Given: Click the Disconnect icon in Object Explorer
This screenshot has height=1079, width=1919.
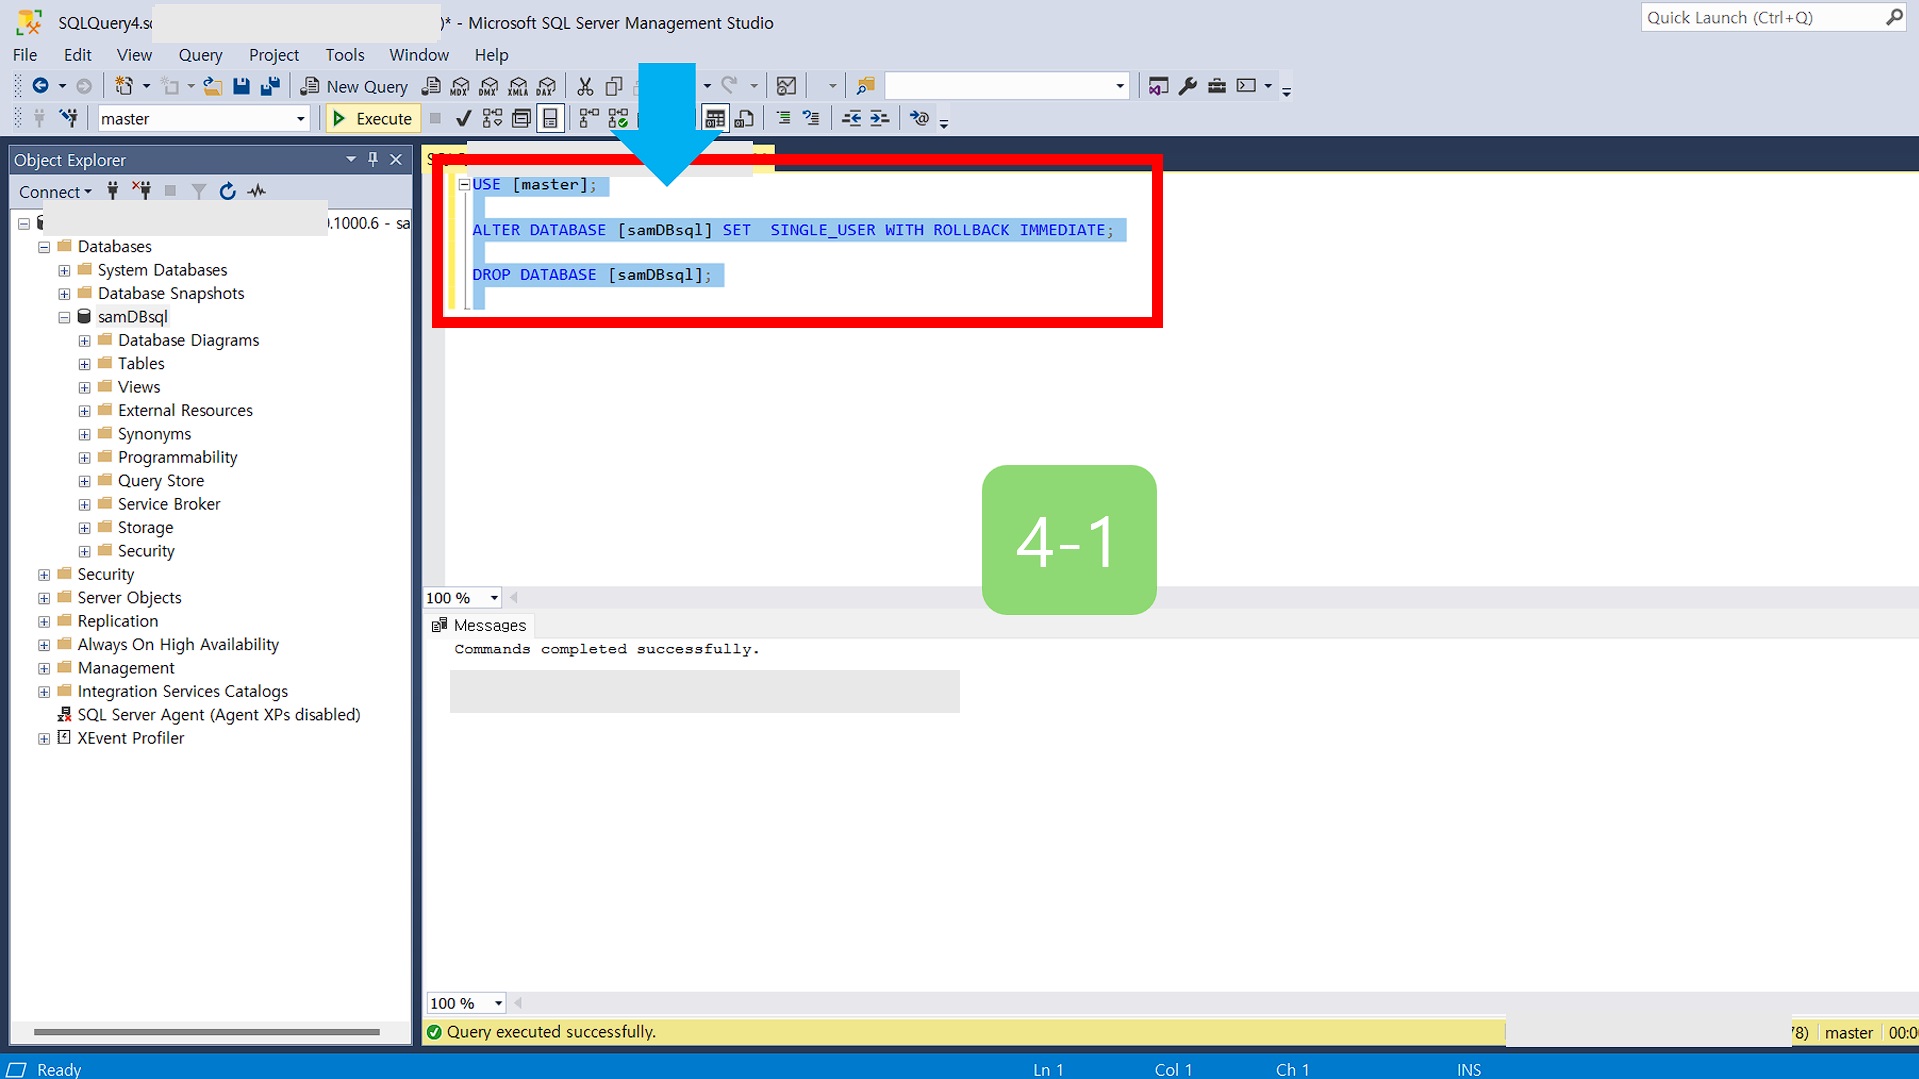Looking at the screenshot, I should (142, 191).
